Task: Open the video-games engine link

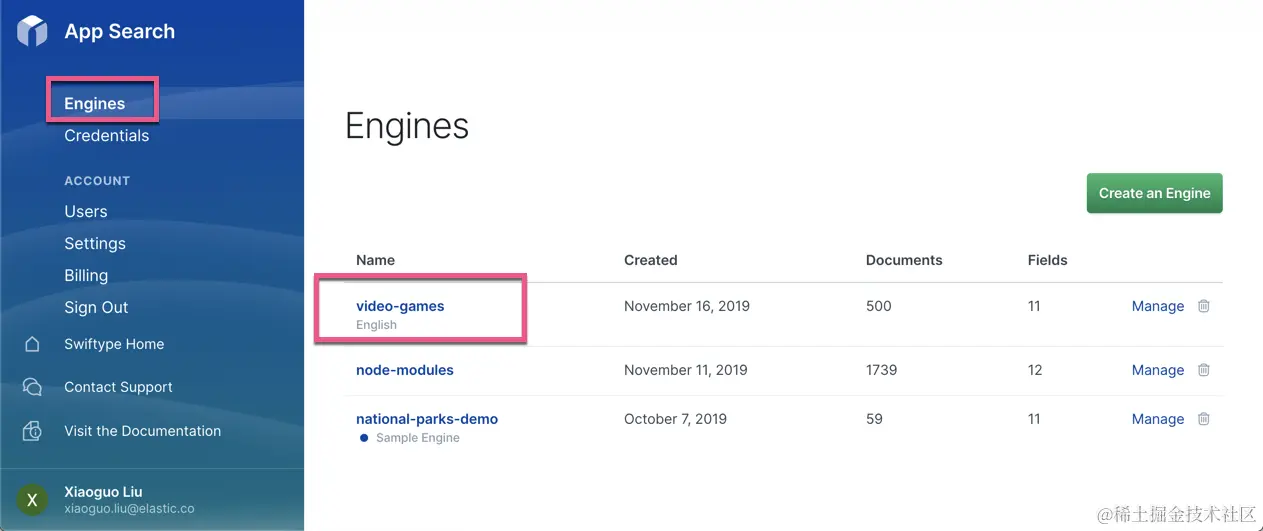Action: (x=400, y=306)
